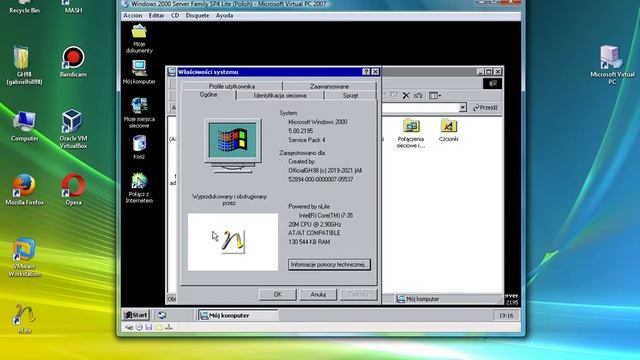Viewport: 640px width, 360px height.
Task: Click the Windows 2000 monitor logo image
Action: pos(233,146)
